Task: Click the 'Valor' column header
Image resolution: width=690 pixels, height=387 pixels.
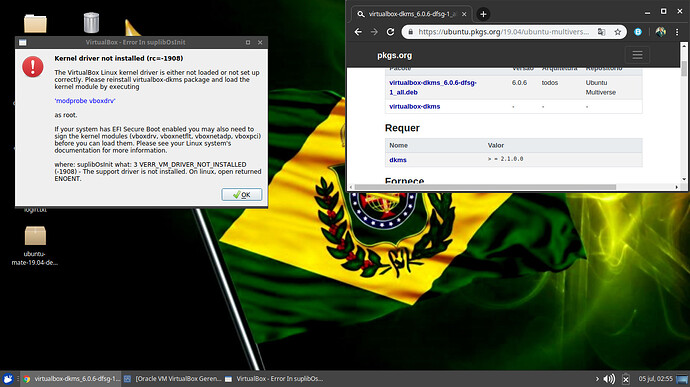Action: point(495,145)
